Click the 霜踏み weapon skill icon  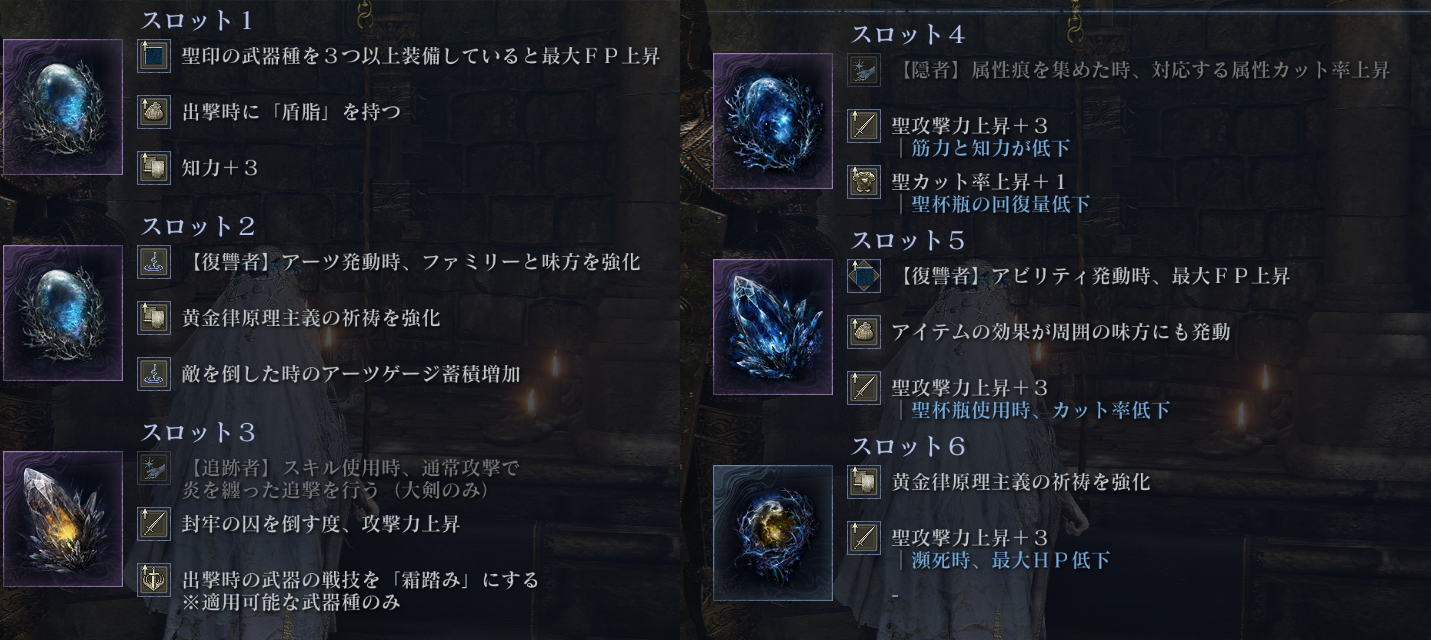(x=154, y=579)
